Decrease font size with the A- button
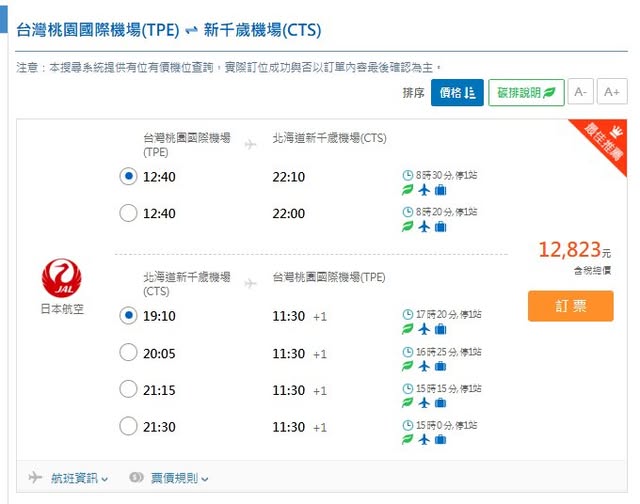Image resolution: width=640 pixels, height=504 pixels. coord(580,93)
